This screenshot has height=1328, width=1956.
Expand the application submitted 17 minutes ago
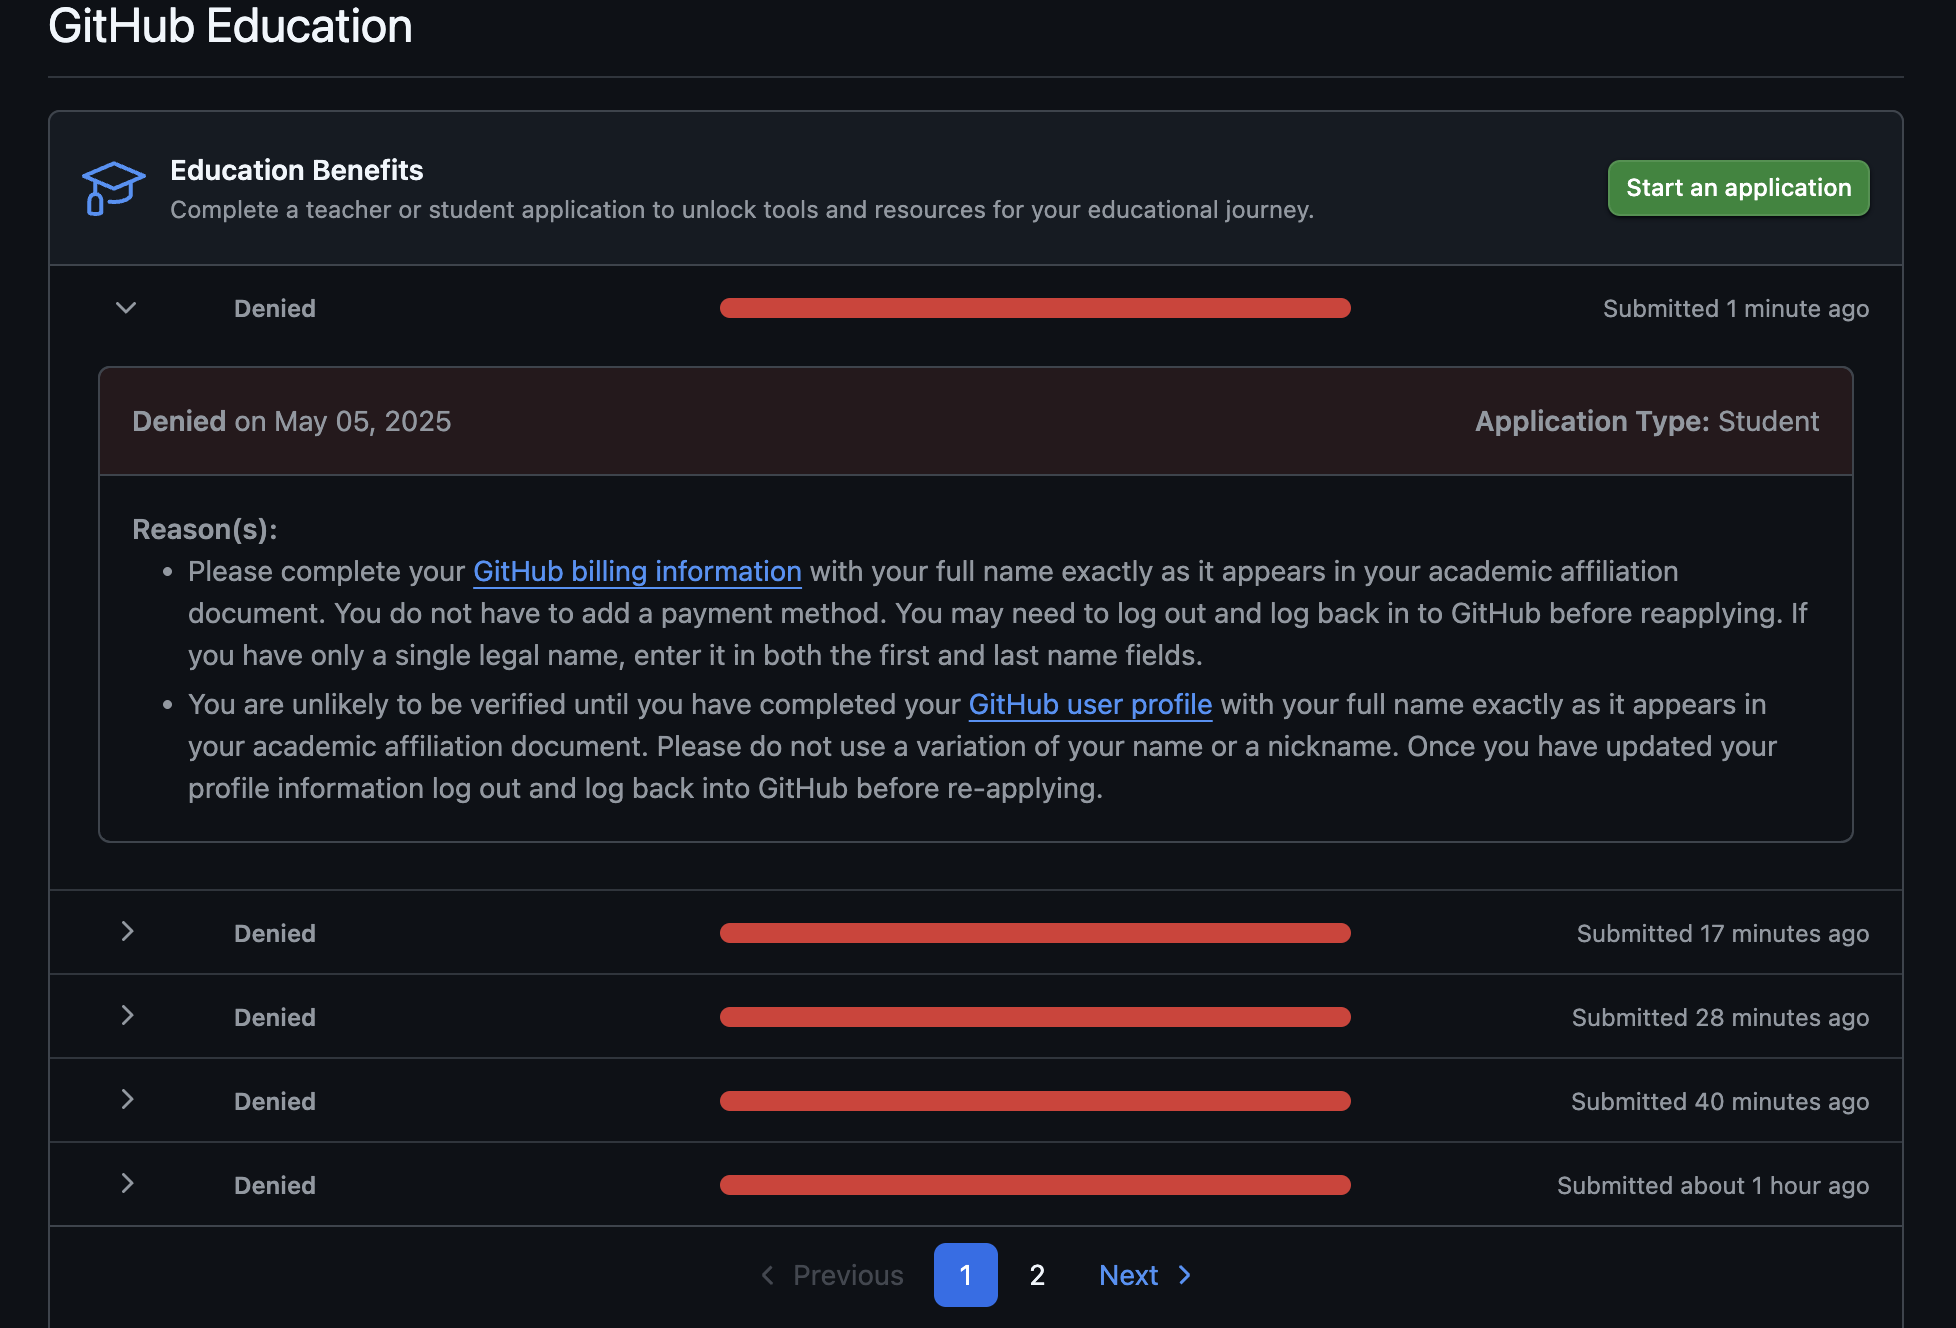(x=127, y=932)
